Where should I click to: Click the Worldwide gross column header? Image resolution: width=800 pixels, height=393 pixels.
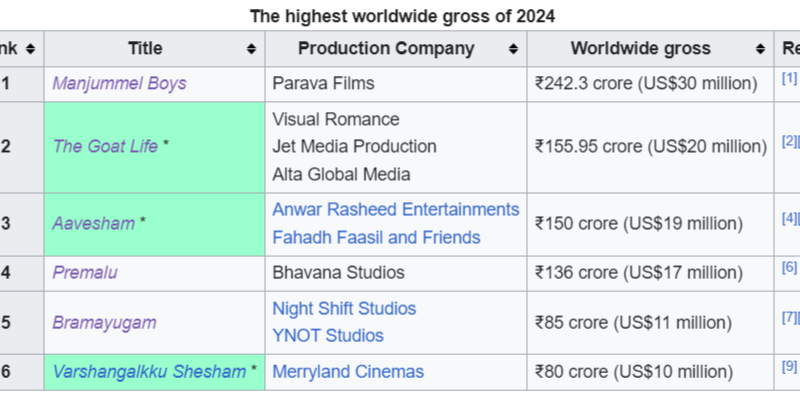pos(651,48)
